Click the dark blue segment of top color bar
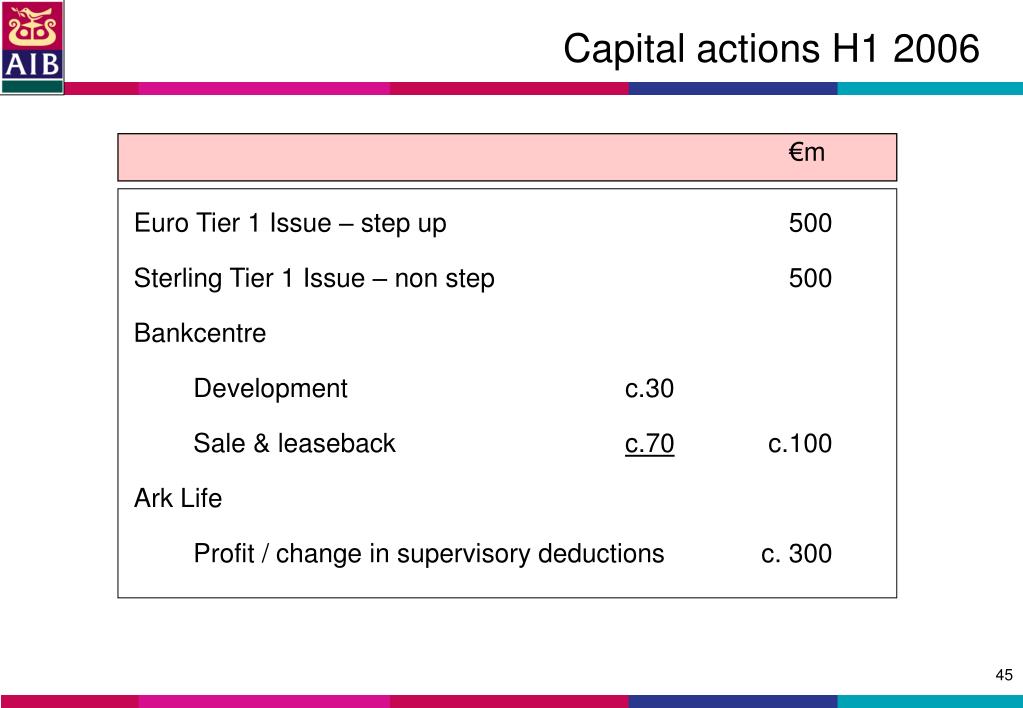Image resolution: width=1023 pixels, height=708 pixels. coord(733,88)
